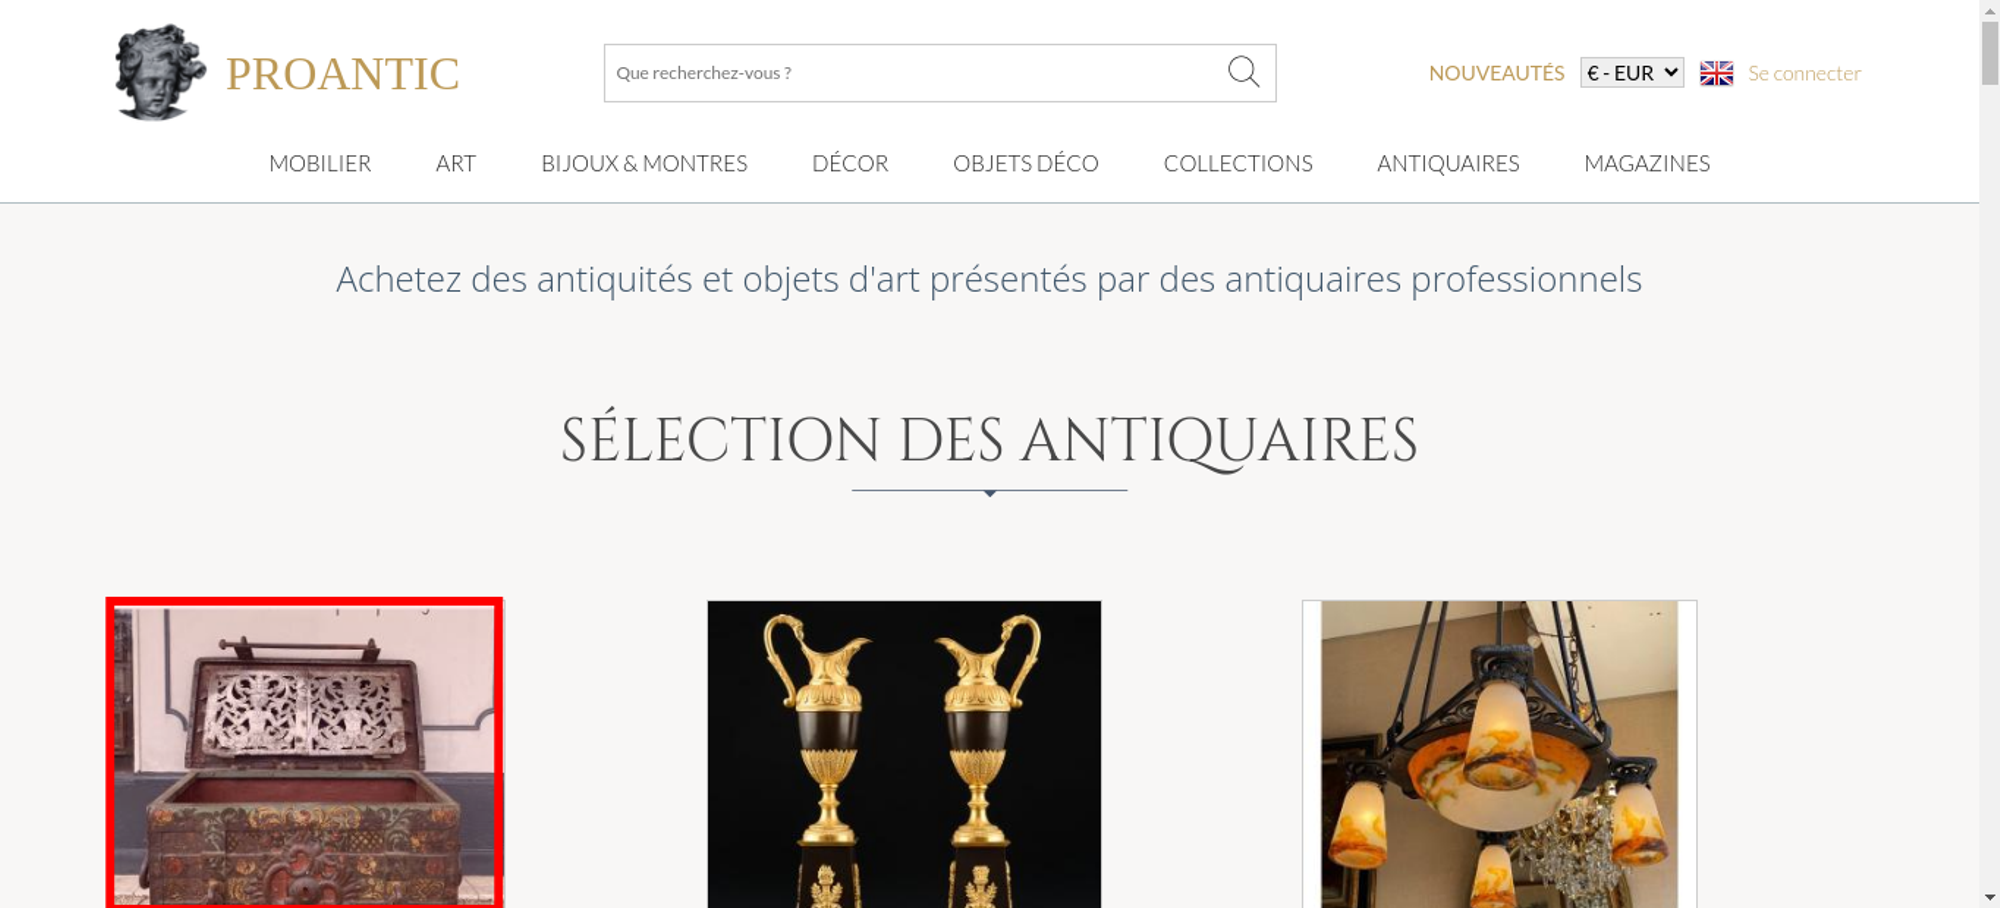
Task: Click the scrollbar down arrow
Action: [1990, 897]
